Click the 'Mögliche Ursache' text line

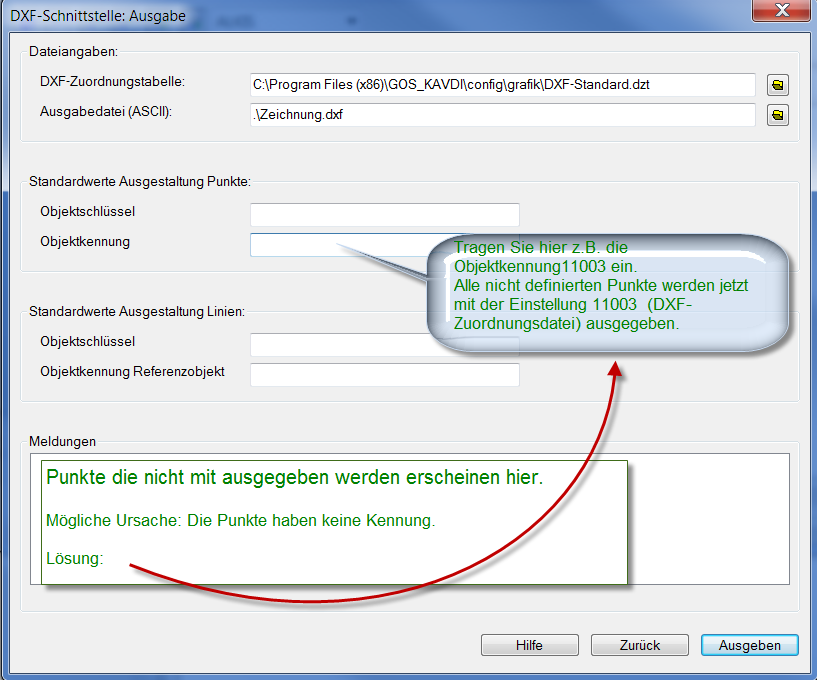coord(240,521)
